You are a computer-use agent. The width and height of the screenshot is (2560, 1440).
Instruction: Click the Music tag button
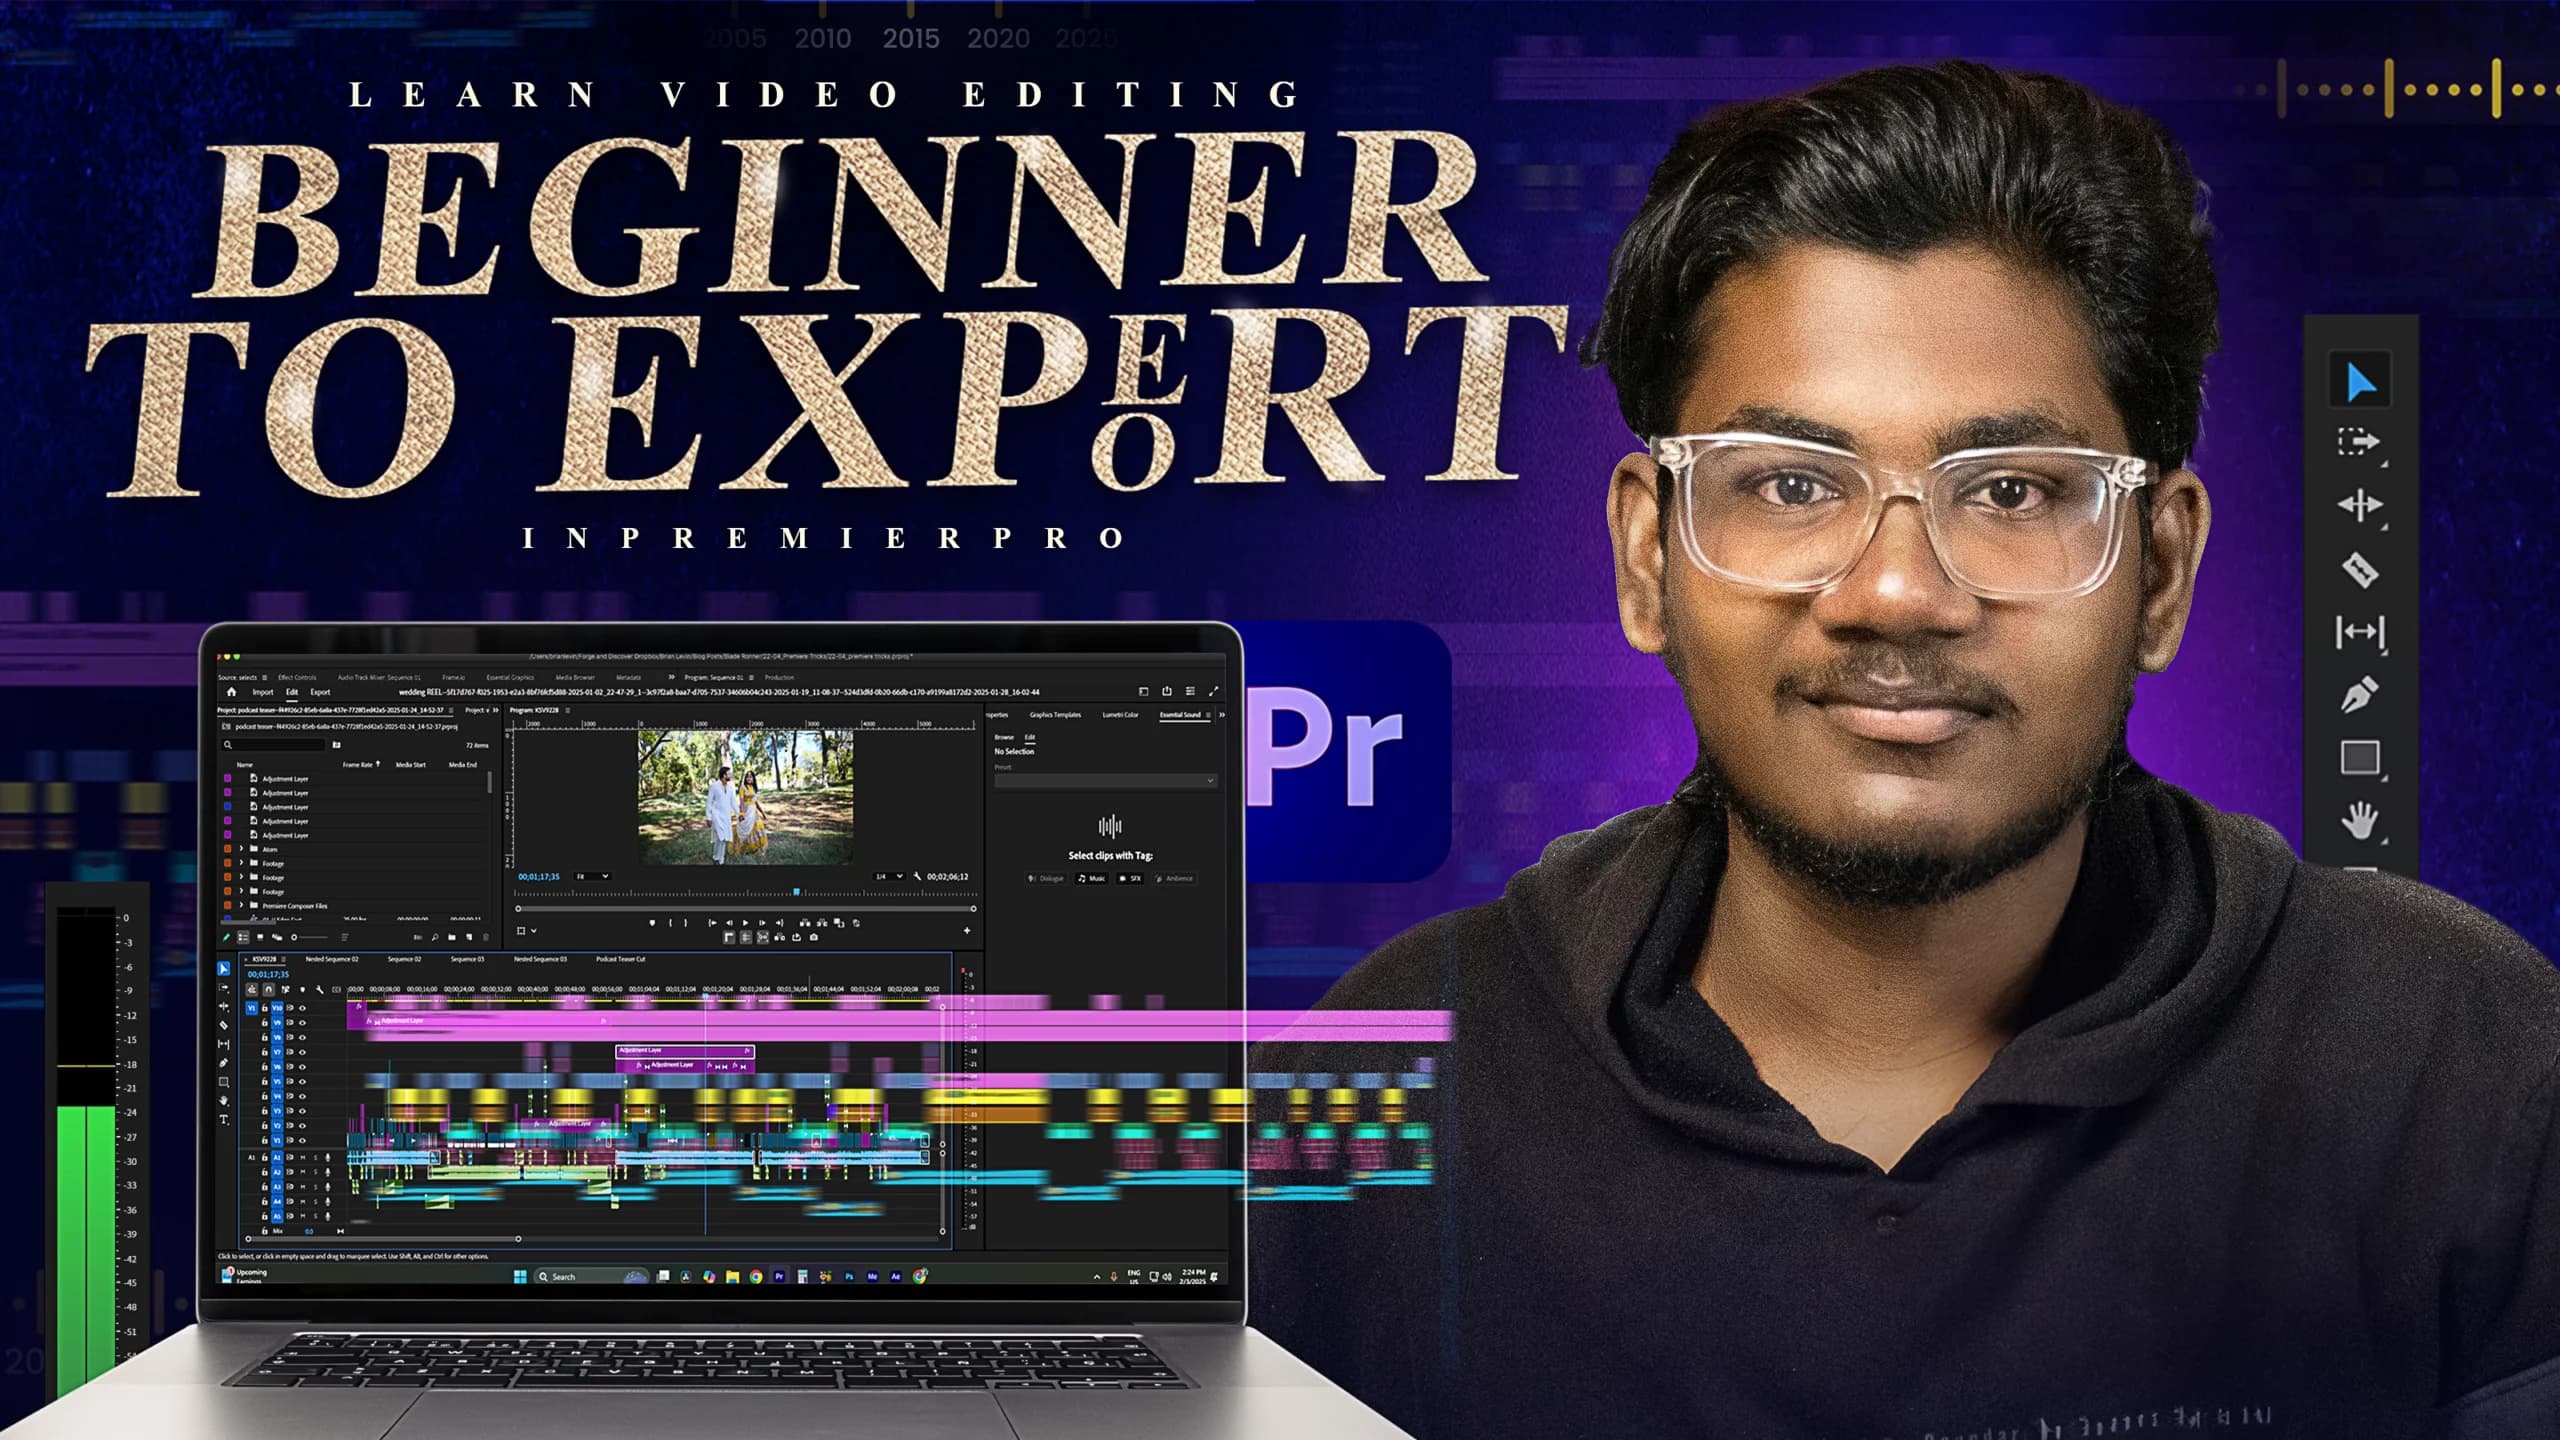tap(1091, 879)
